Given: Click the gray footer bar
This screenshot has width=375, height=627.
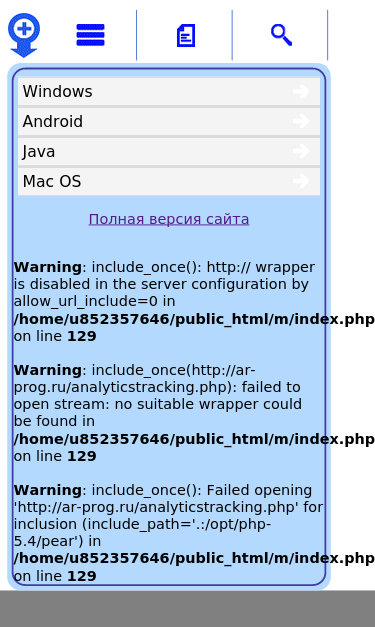Looking at the screenshot, I should pos(188,609).
